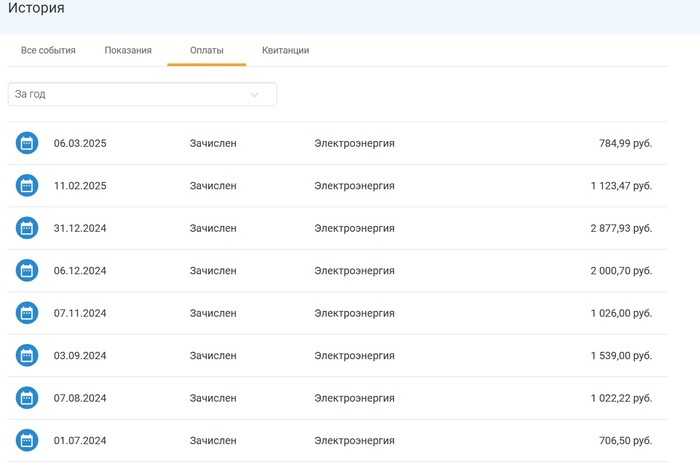Click calendar icon for 01.07.2024 payment
Image resolution: width=700 pixels, height=463 pixels.
27,441
